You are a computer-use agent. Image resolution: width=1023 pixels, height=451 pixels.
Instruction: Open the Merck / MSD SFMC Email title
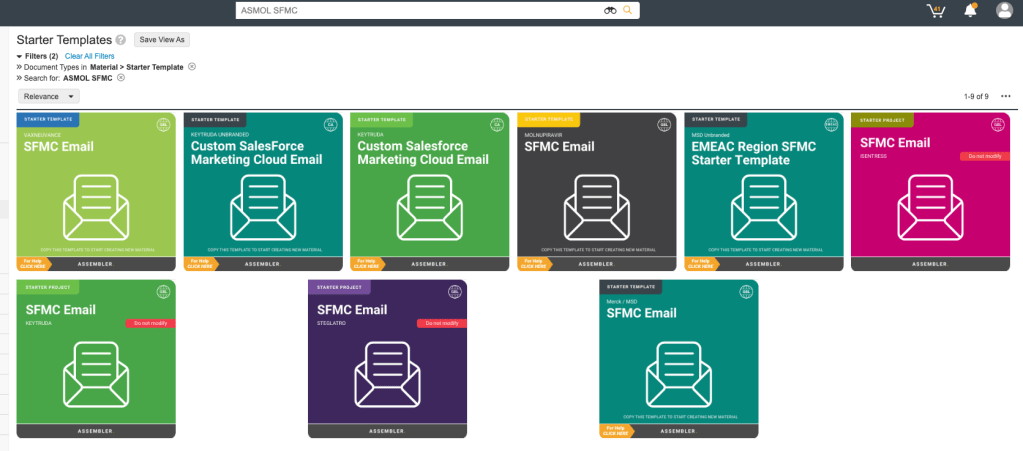pyautogui.click(x=642, y=313)
